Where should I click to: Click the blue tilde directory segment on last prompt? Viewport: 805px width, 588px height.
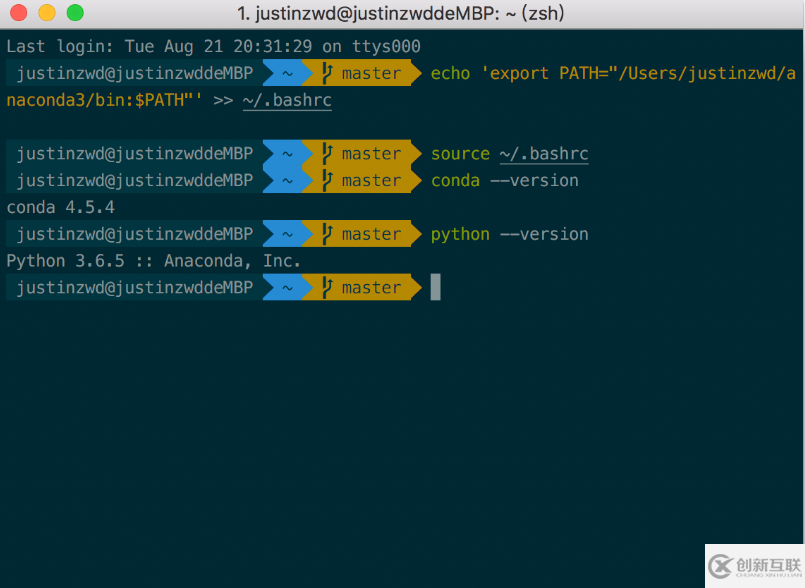coord(287,288)
